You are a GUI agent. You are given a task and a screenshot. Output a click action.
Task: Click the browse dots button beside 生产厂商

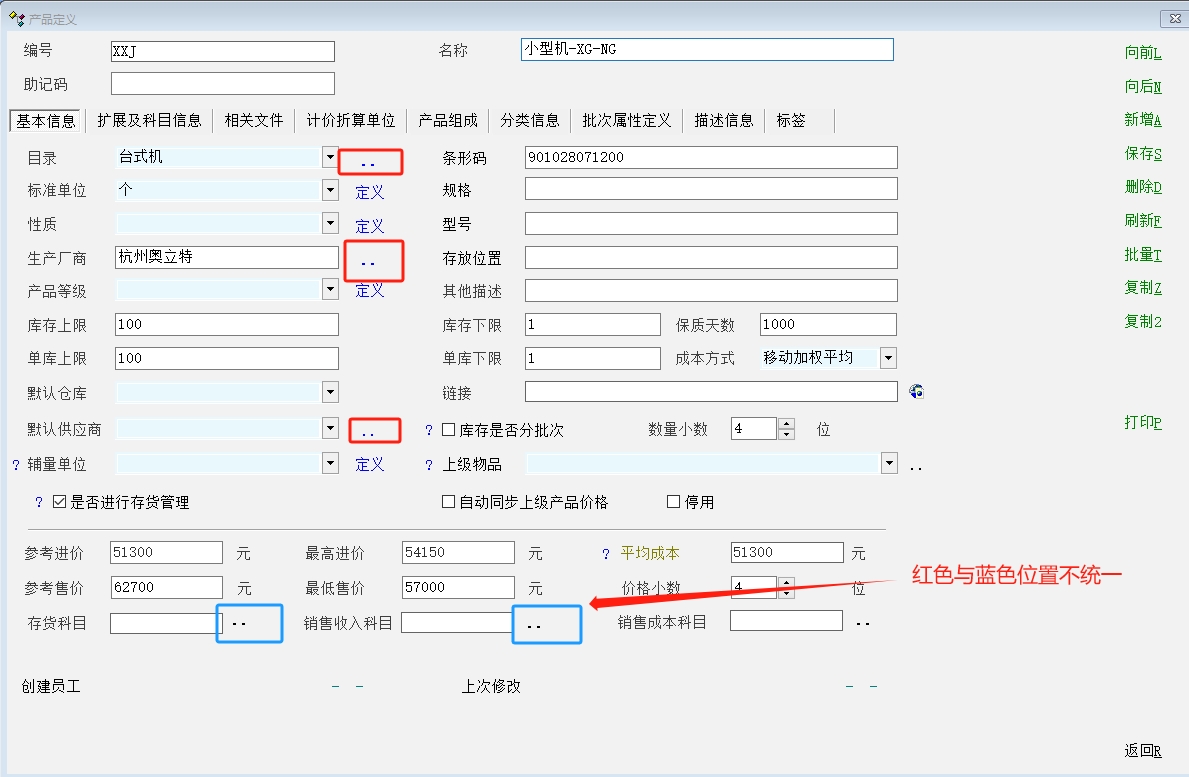pos(368,262)
